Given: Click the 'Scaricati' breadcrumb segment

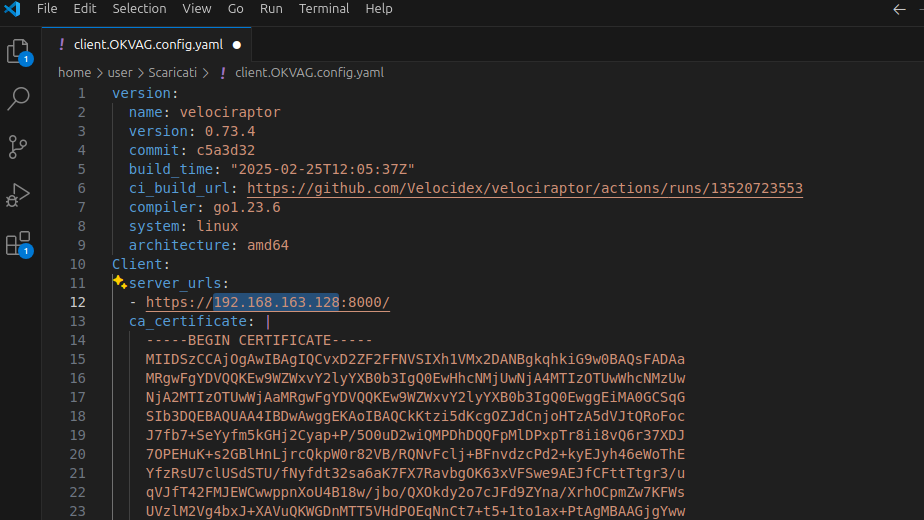Looking at the screenshot, I should [173, 73].
